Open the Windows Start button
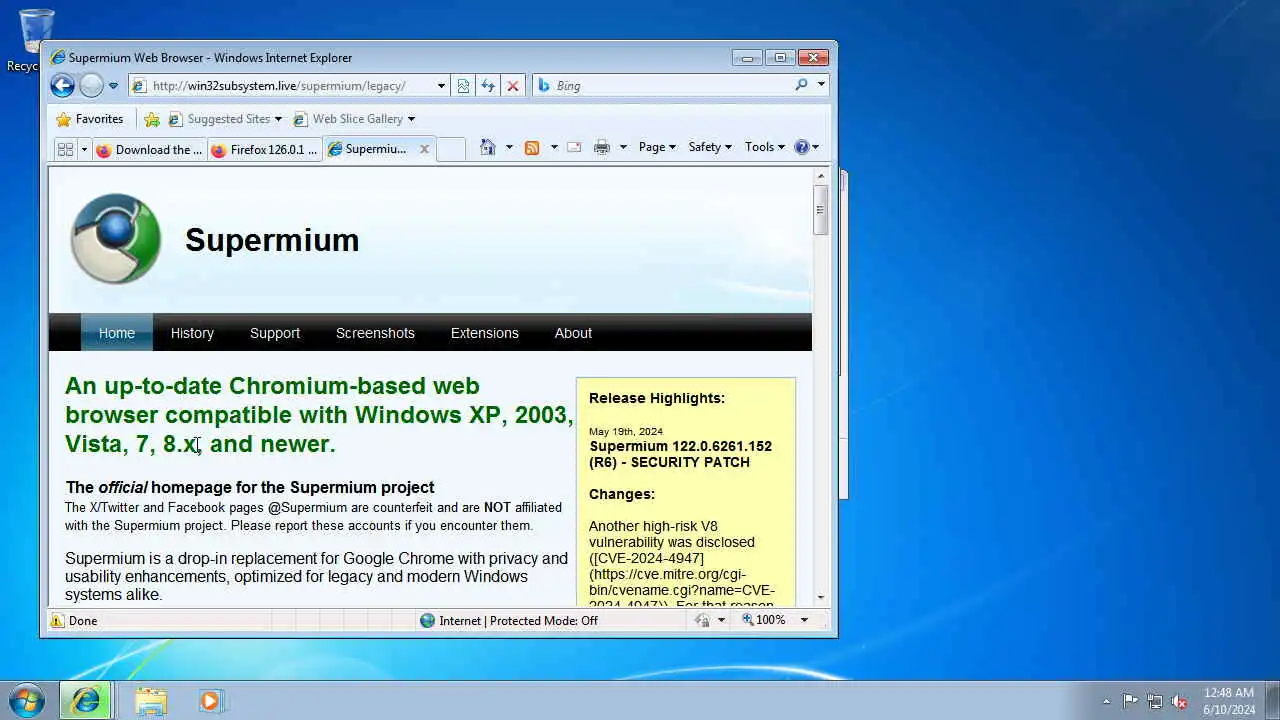The width and height of the screenshot is (1280, 720). point(26,700)
